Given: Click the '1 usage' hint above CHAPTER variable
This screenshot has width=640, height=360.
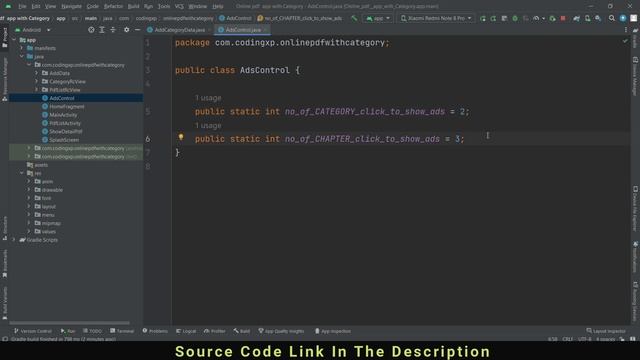Looking at the screenshot, I should click(x=208, y=126).
